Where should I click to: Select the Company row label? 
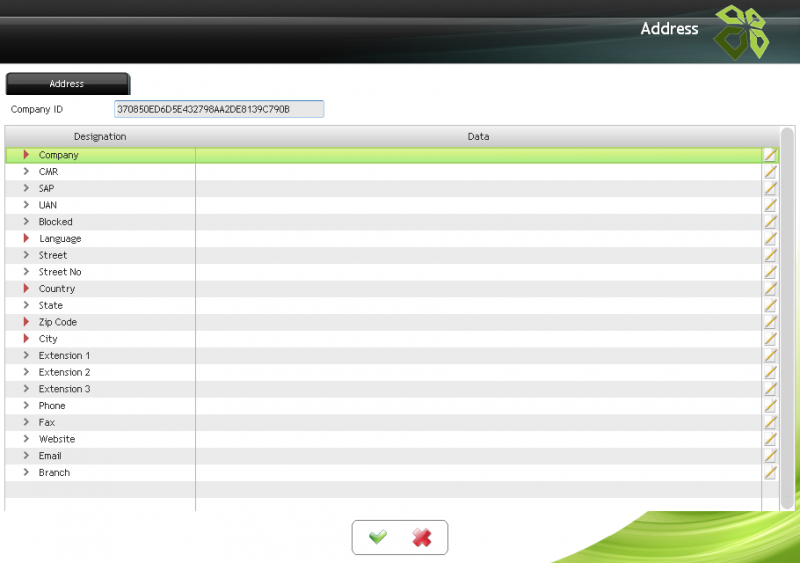click(59, 155)
